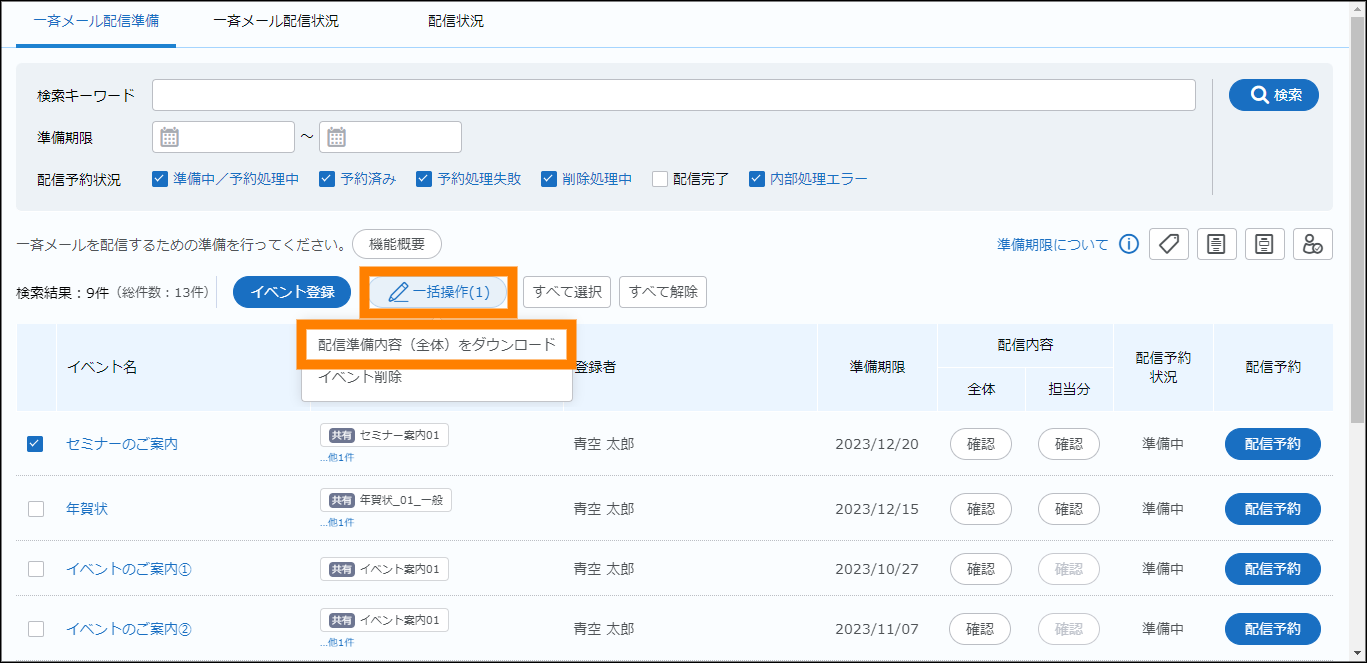Select 配信準備内容（全体）をダウンロード menu item

[x=436, y=344]
